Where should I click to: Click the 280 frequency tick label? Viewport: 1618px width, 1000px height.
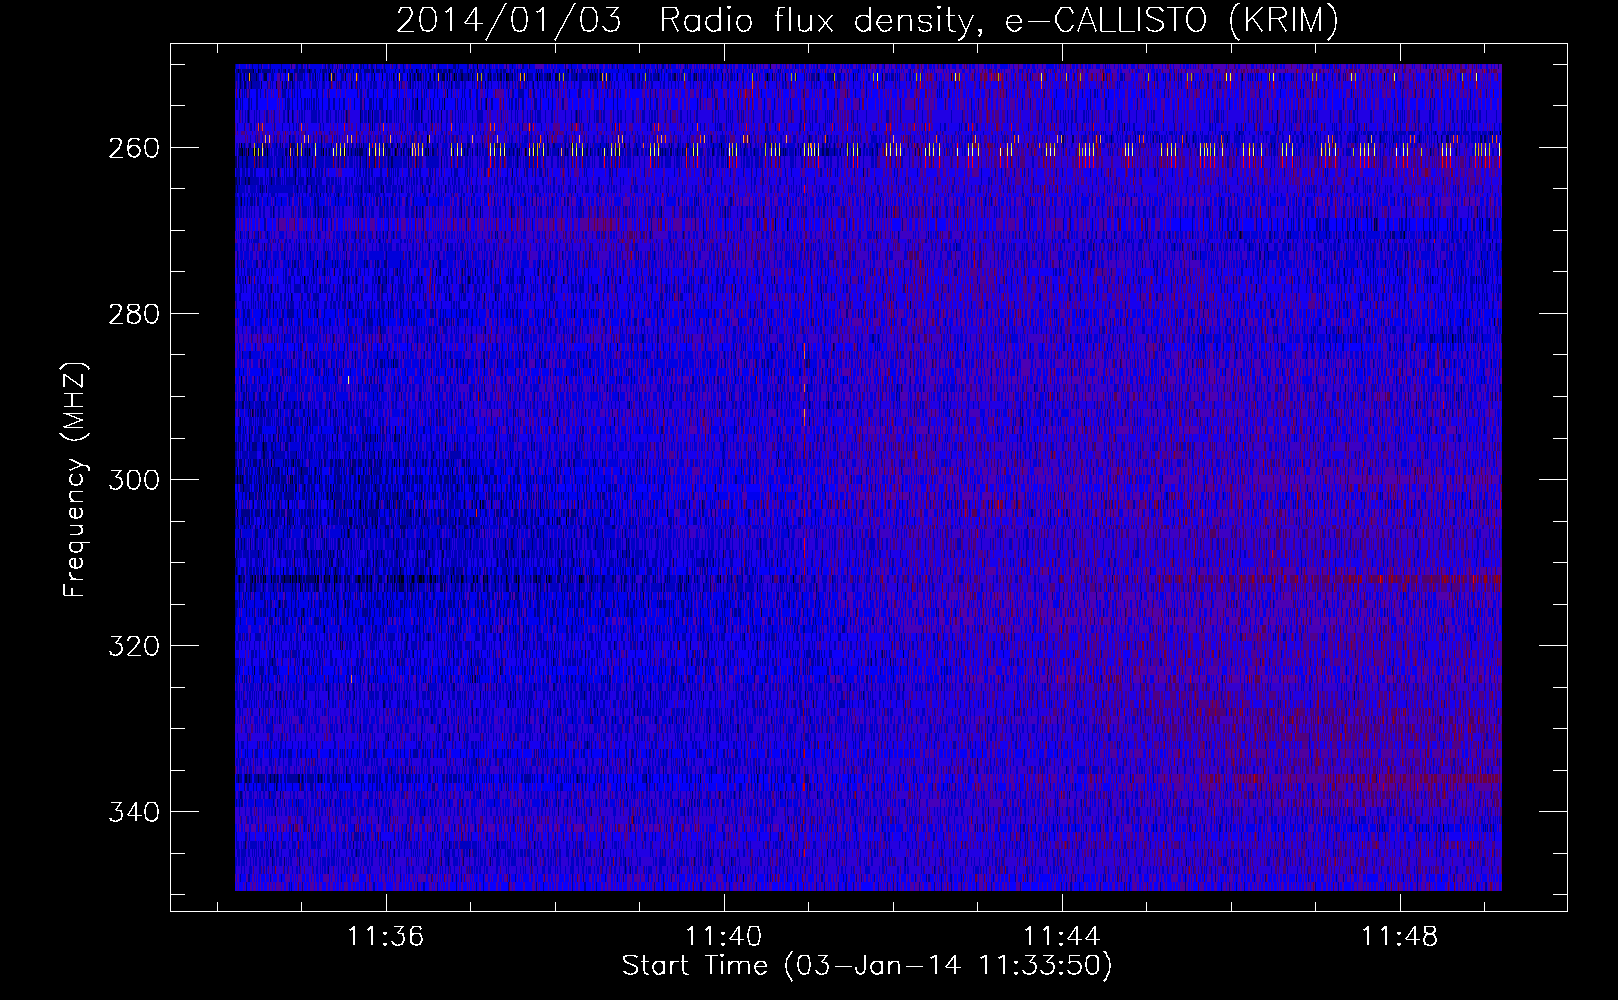click(x=133, y=314)
